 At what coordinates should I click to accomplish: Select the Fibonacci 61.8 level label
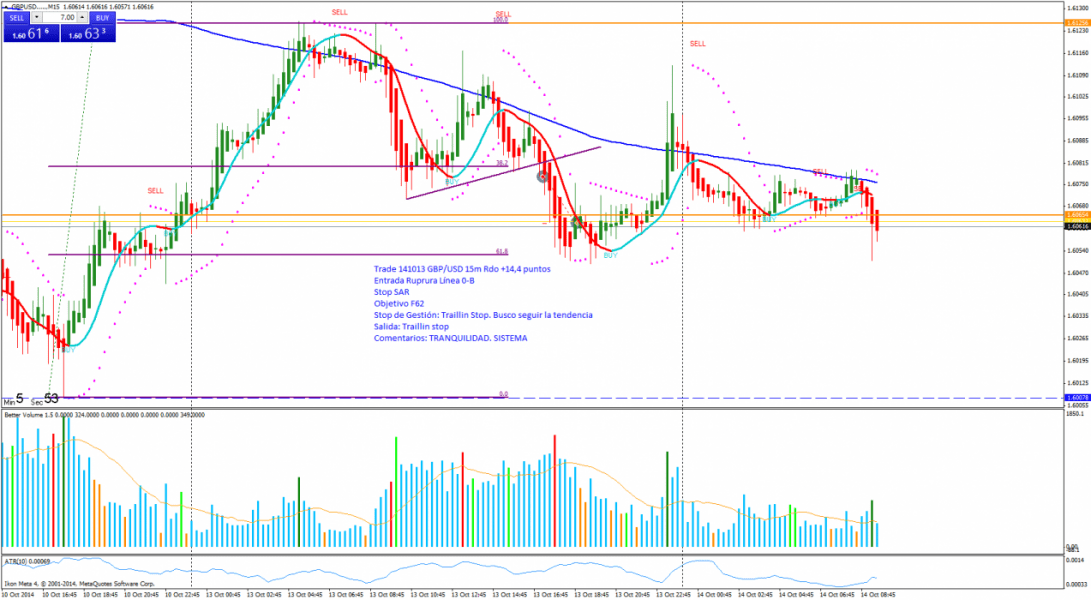pos(501,252)
